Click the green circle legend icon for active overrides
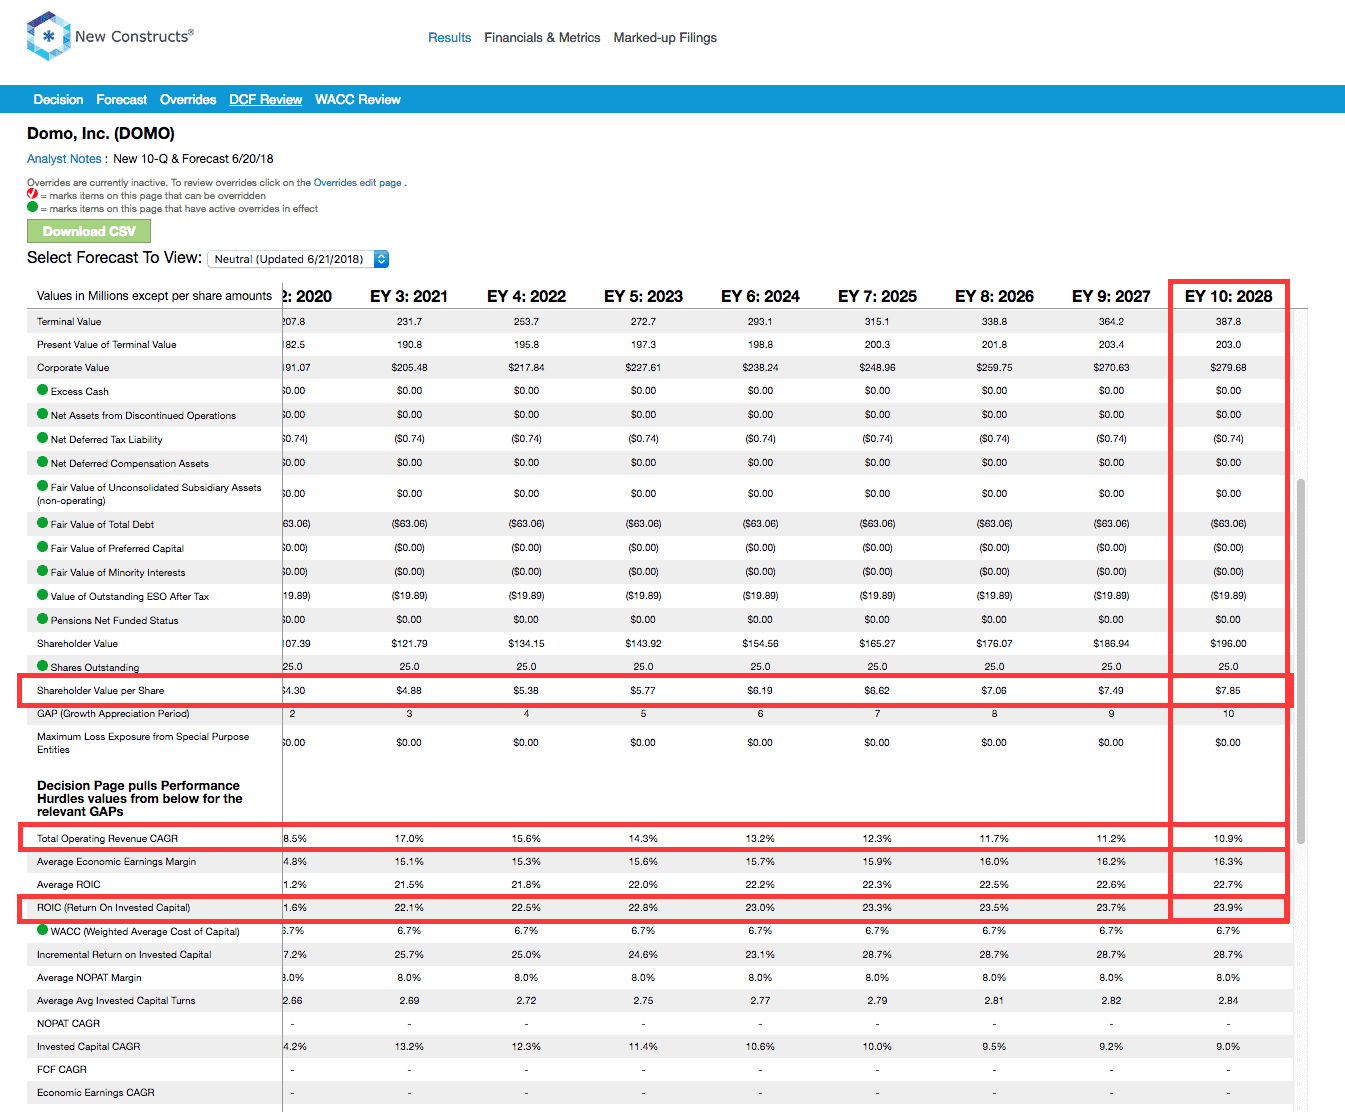The height and width of the screenshot is (1112, 1345). point(32,207)
